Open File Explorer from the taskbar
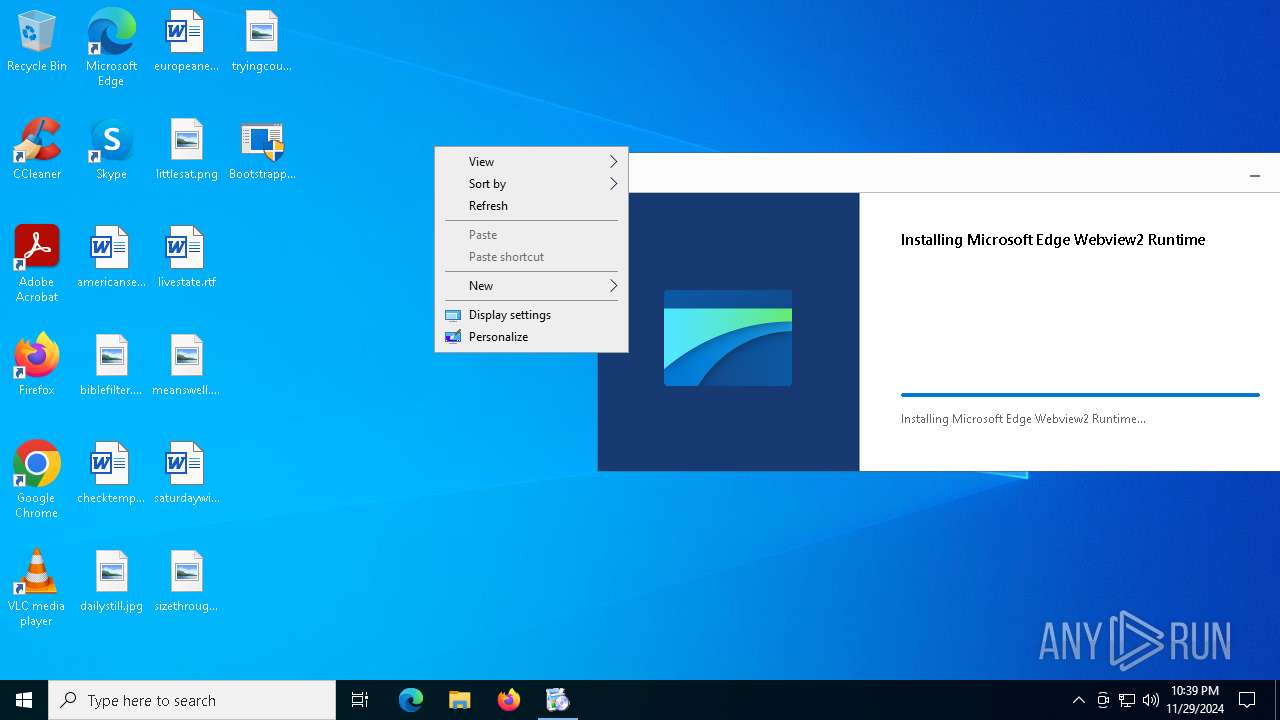Viewport: 1280px width, 720px height. [460, 700]
